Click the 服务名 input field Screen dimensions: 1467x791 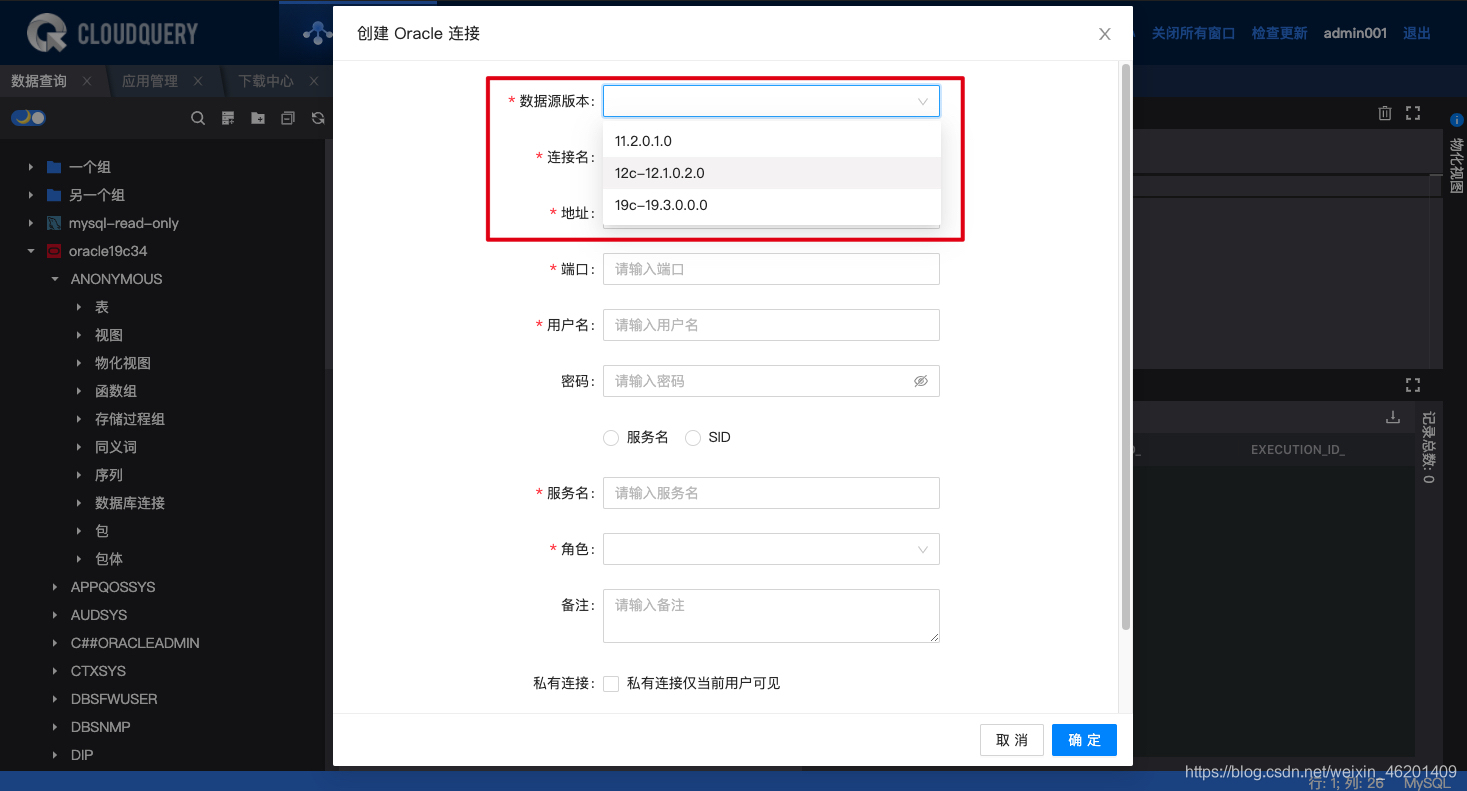point(771,493)
